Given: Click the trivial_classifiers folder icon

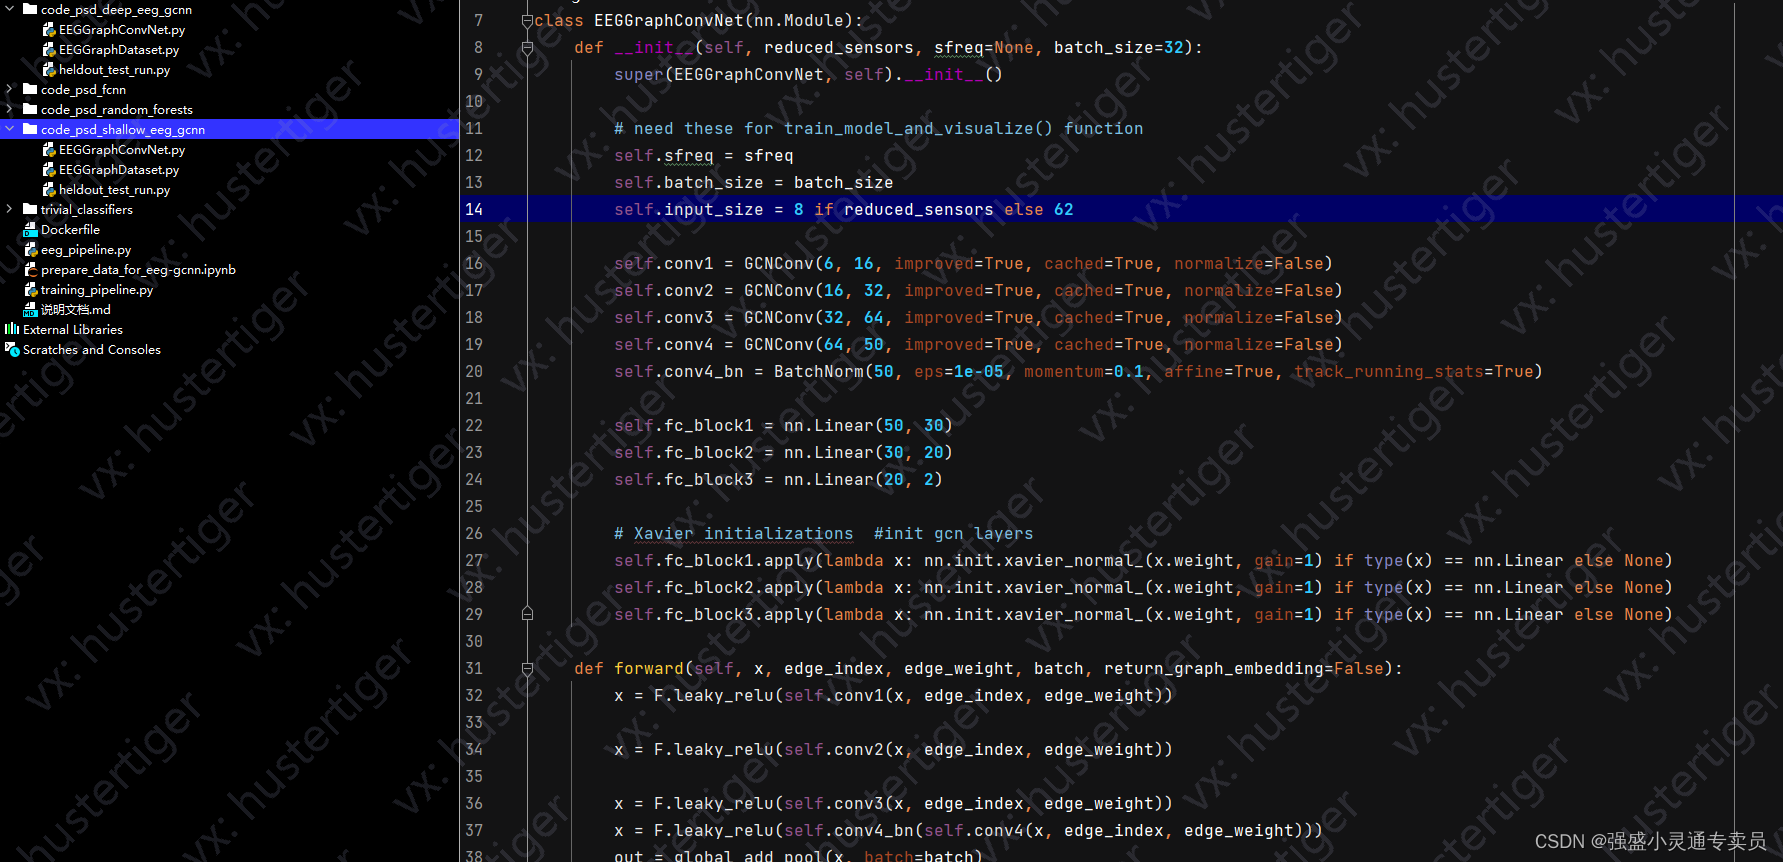Looking at the screenshot, I should click(30, 209).
